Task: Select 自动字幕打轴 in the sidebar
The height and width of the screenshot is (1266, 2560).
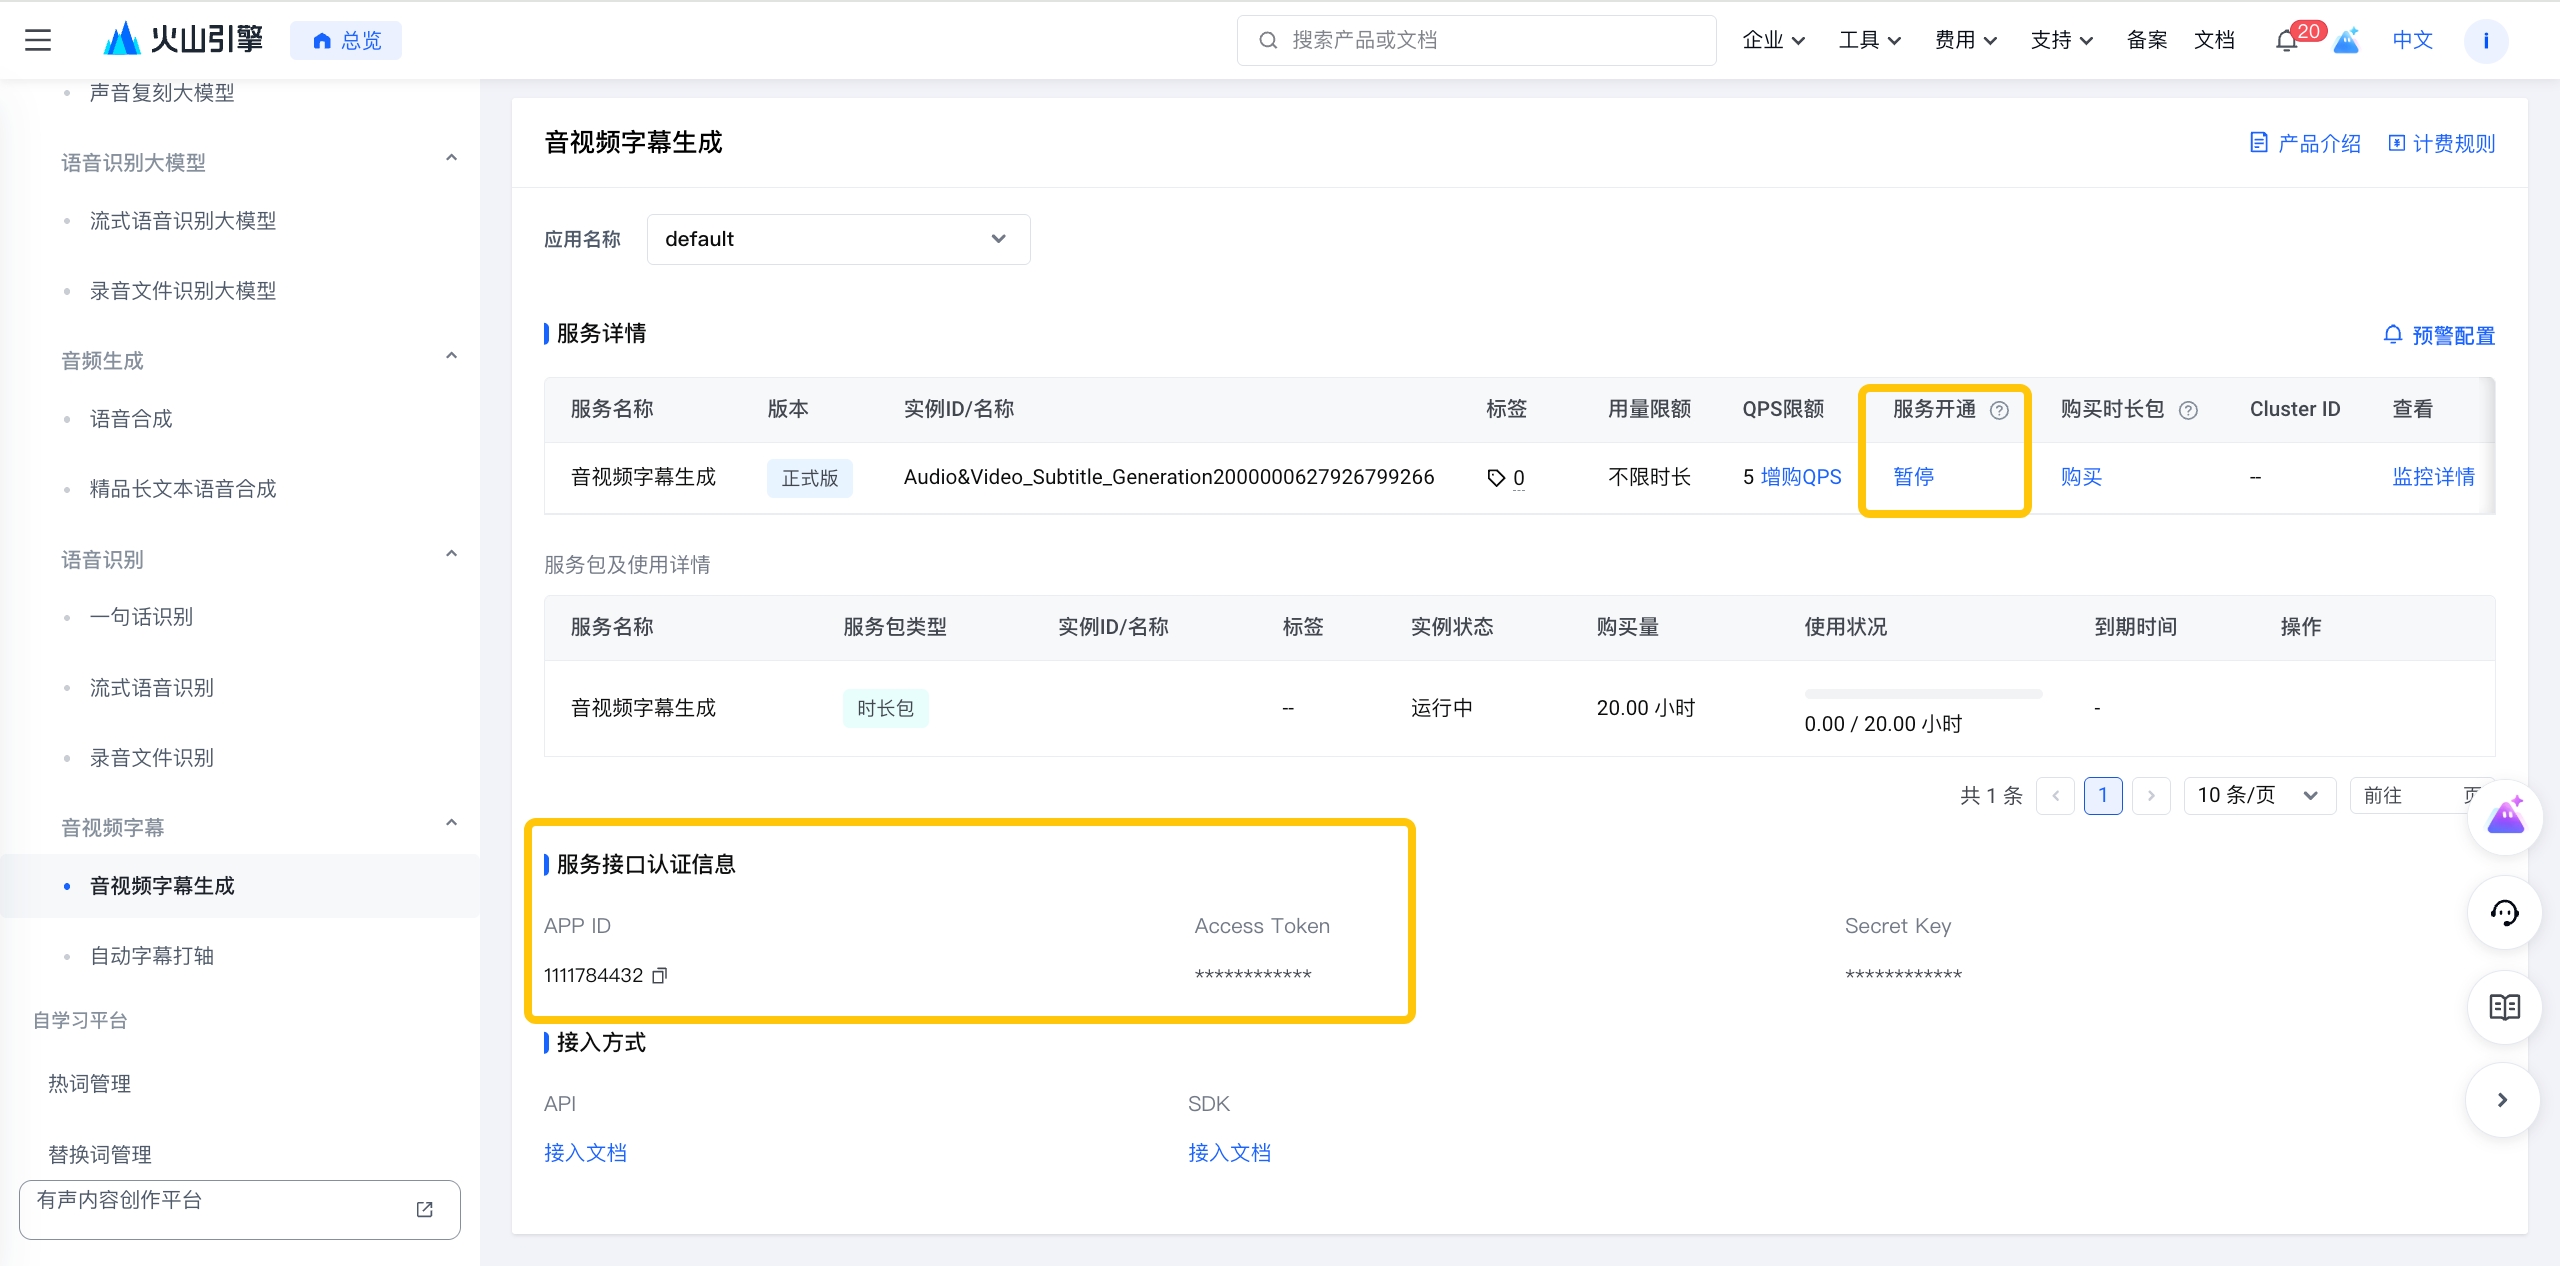Action: [x=152, y=956]
